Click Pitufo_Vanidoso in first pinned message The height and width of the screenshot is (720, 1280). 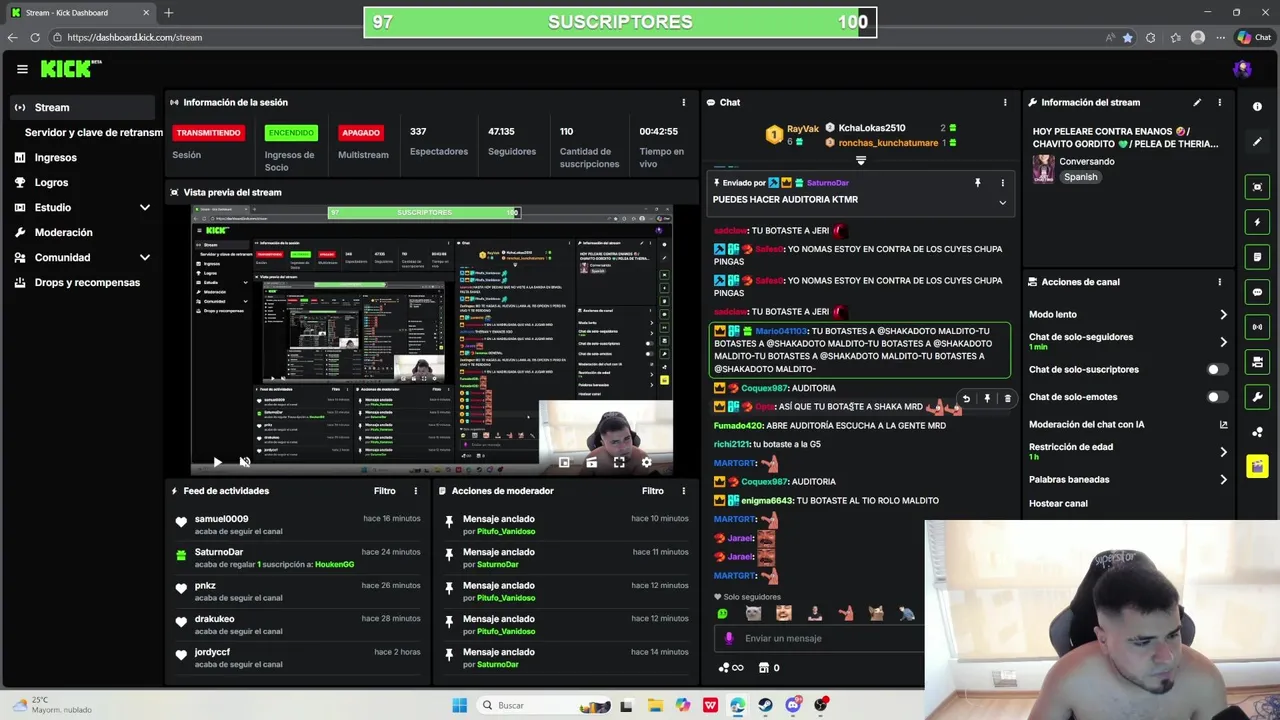pos(506,531)
